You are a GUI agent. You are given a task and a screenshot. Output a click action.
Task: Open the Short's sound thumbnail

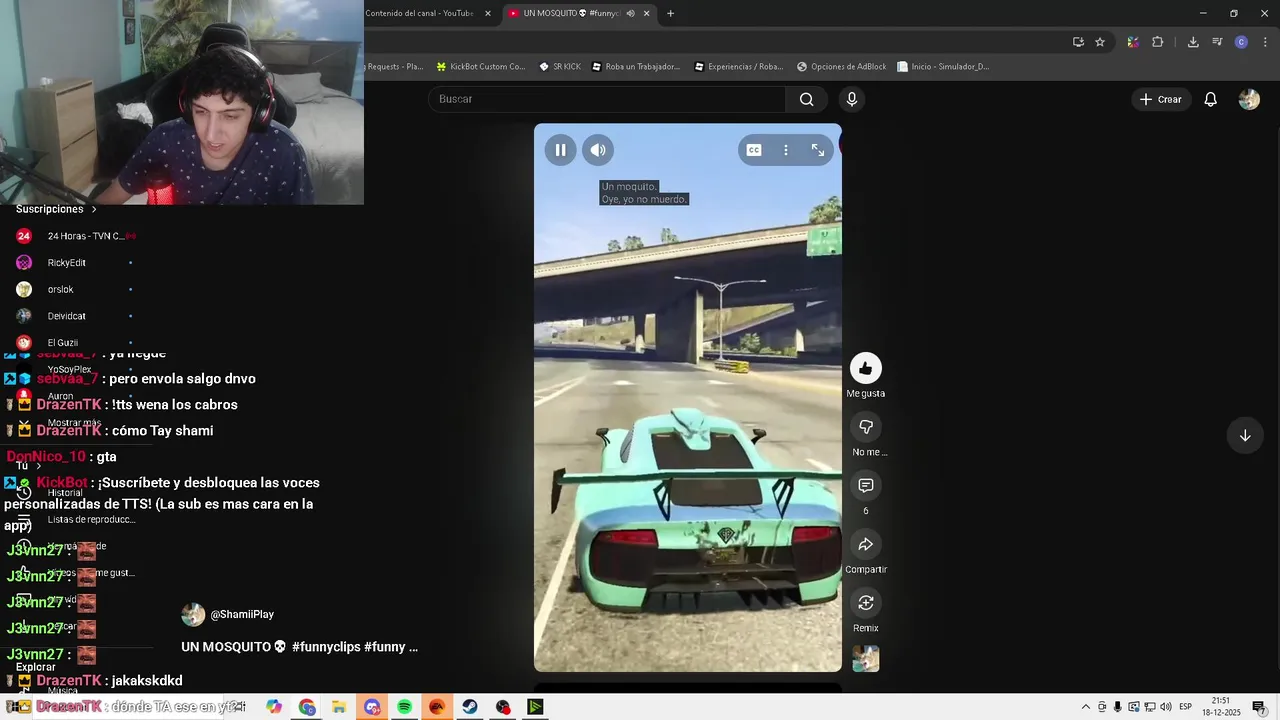[x=866, y=659]
